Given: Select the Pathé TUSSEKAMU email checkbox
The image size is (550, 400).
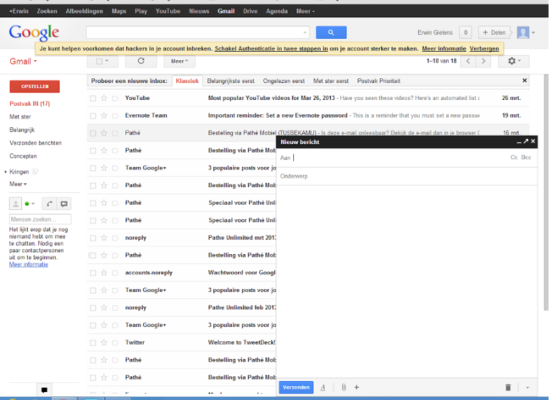Looking at the screenshot, I should pyautogui.click(x=93, y=133).
